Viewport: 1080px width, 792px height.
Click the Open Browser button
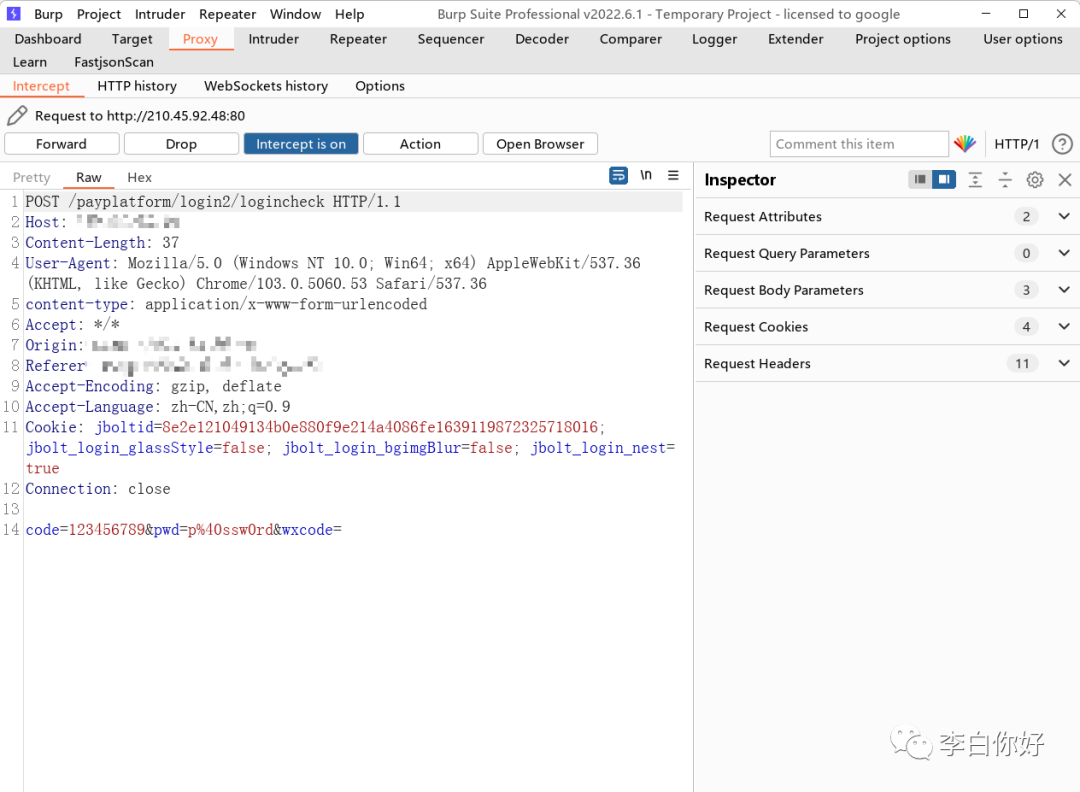pyautogui.click(x=540, y=144)
